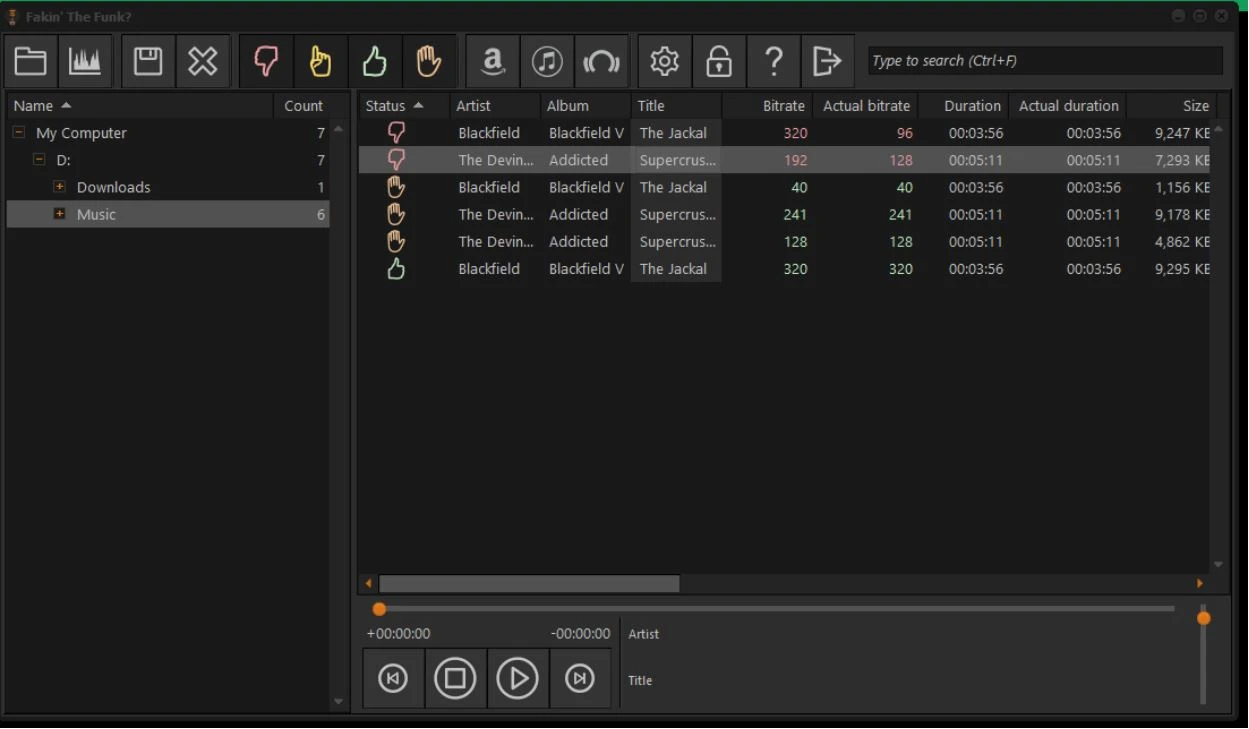Viewport: 1249px width, 729px height.
Task: Collapse the My Computer tree node
Action: pyautogui.click(x=19, y=133)
